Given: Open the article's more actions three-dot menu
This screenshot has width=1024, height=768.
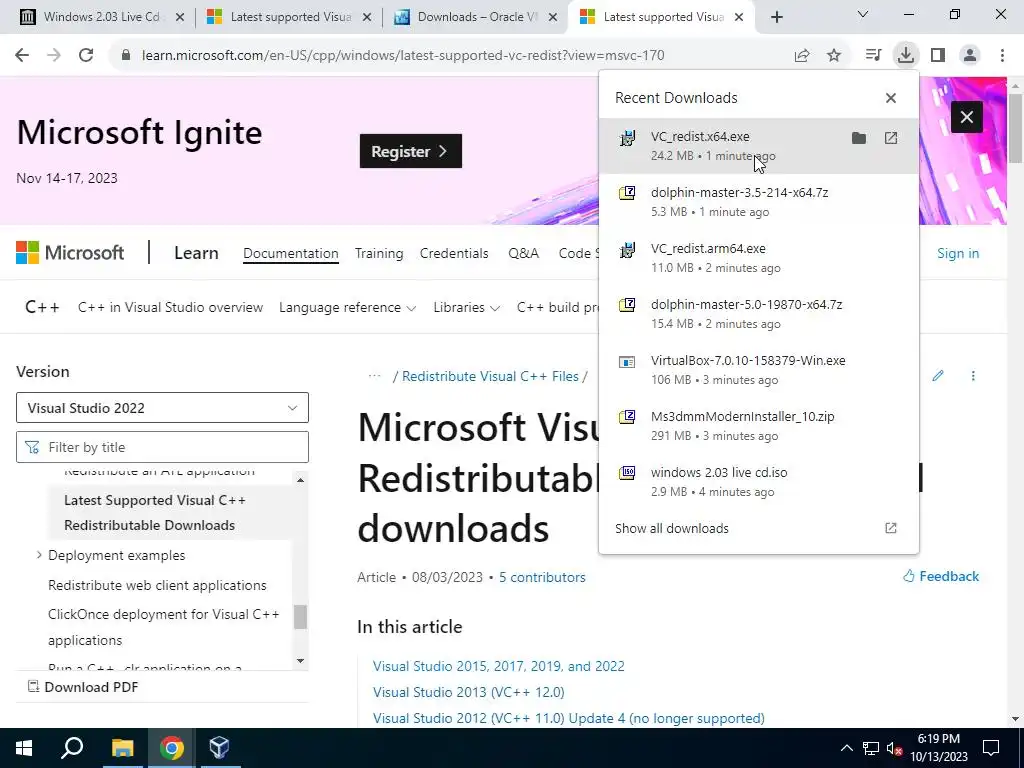Looking at the screenshot, I should click(973, 376).
